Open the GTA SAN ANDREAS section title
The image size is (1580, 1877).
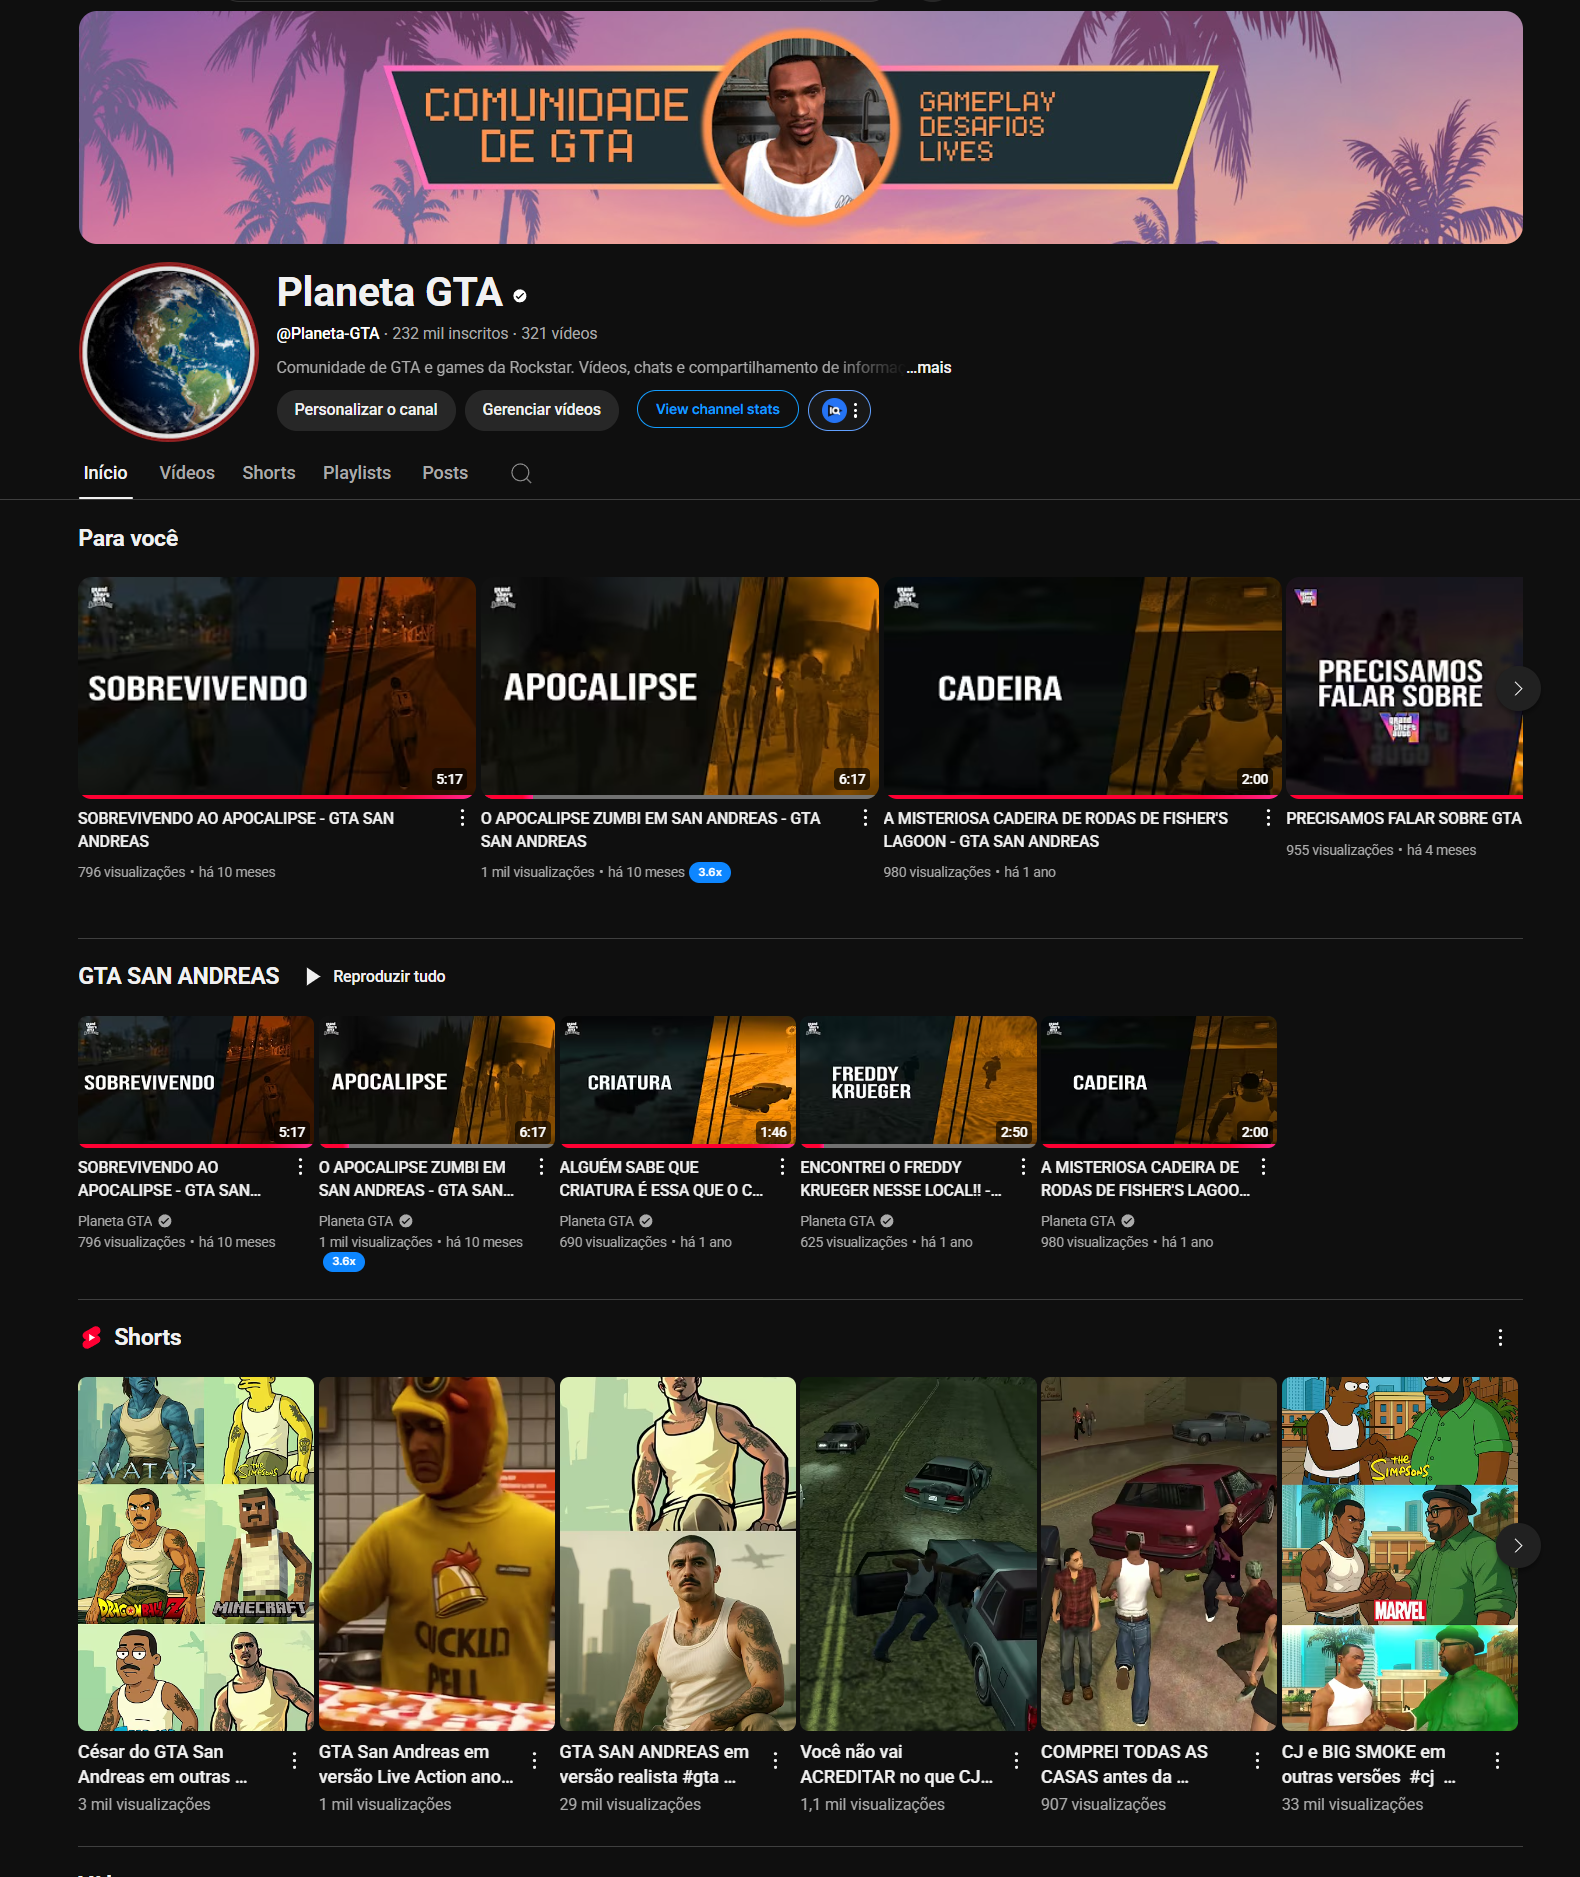click(179, 976)
